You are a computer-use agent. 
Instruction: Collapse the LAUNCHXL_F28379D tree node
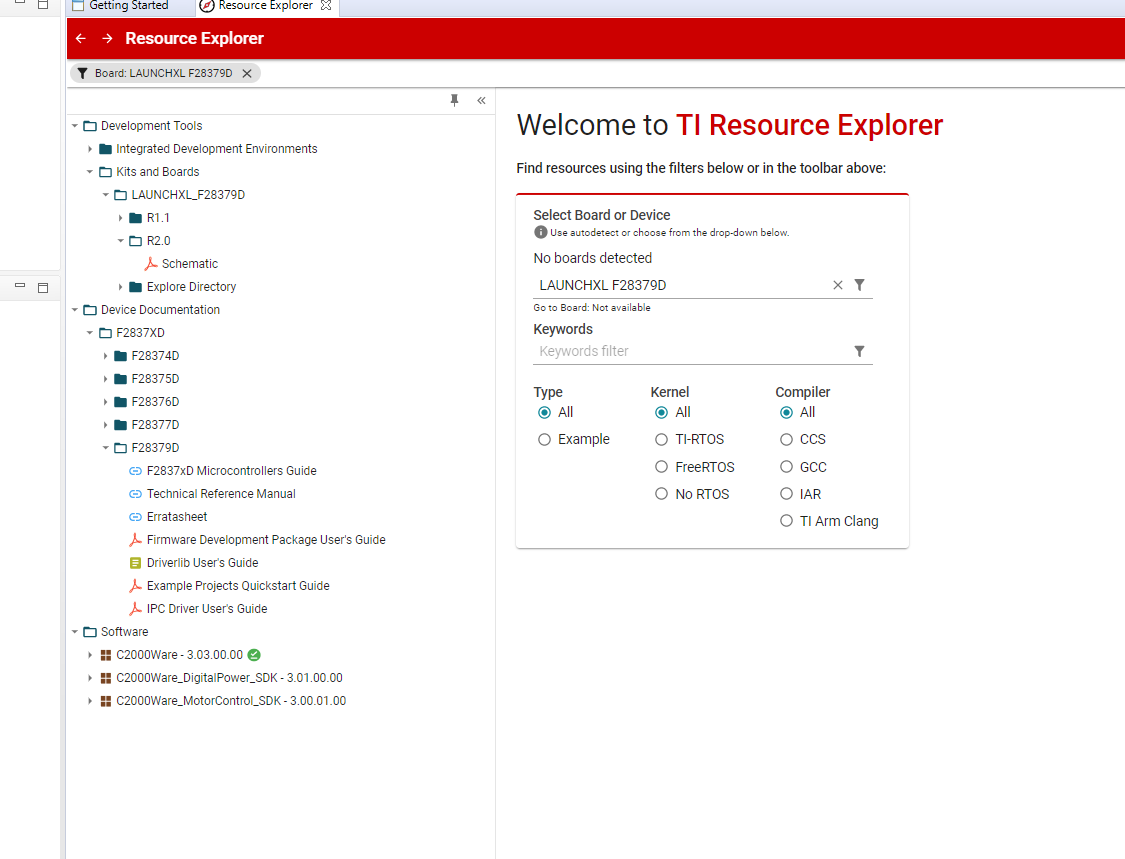coord(105,194)
